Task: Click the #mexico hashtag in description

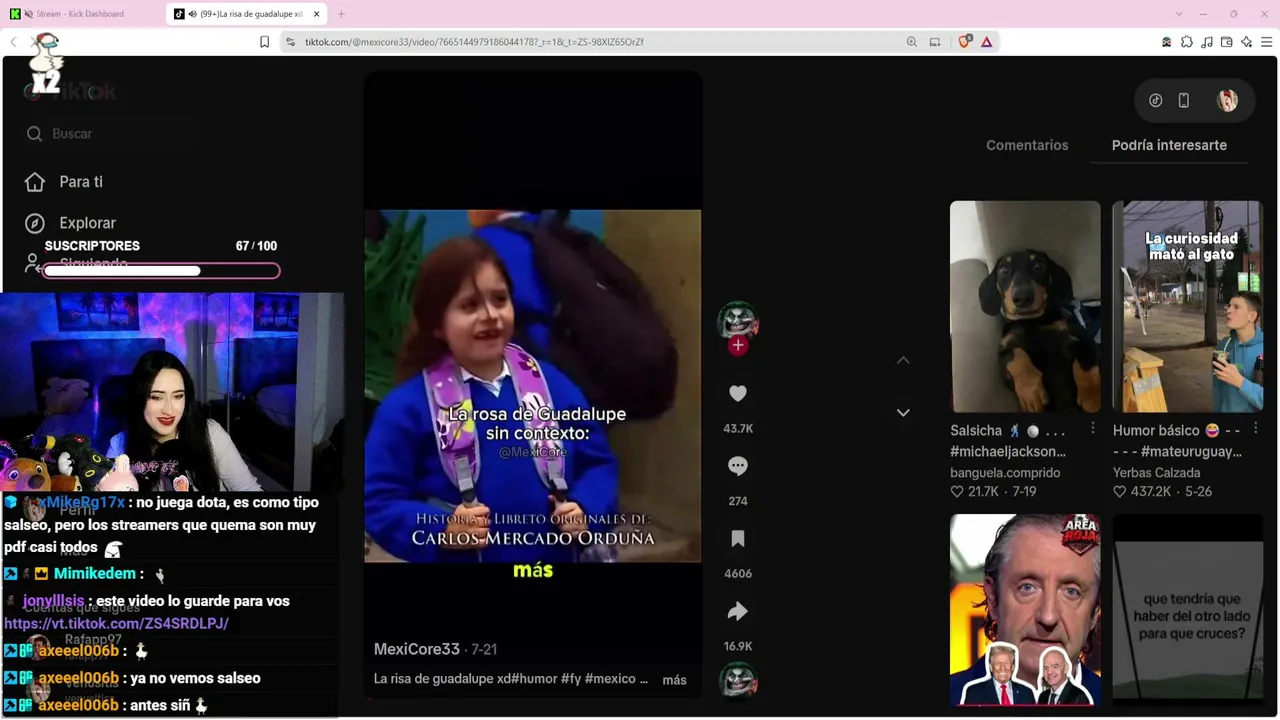Action: click(x=611, y=679)
